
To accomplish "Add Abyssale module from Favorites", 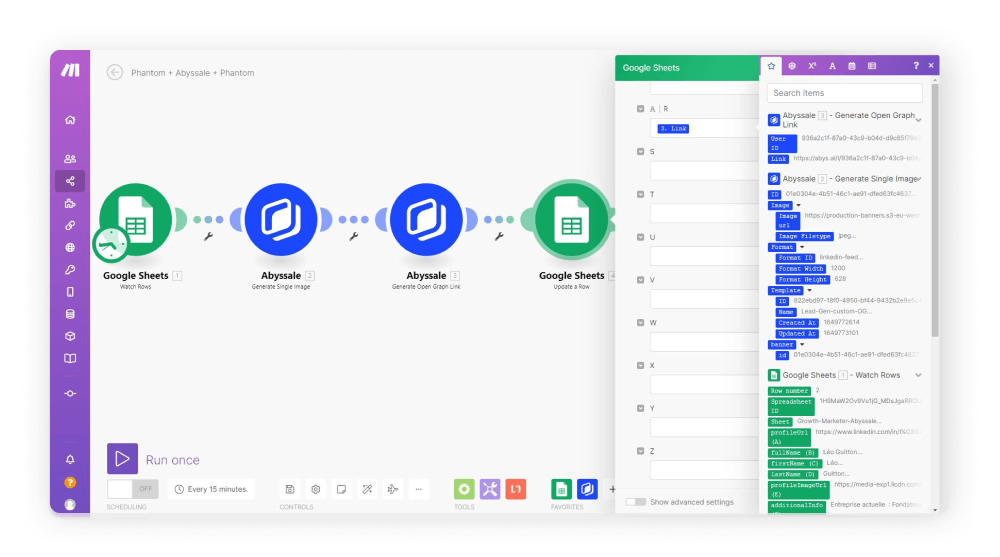I will (587, 489).
